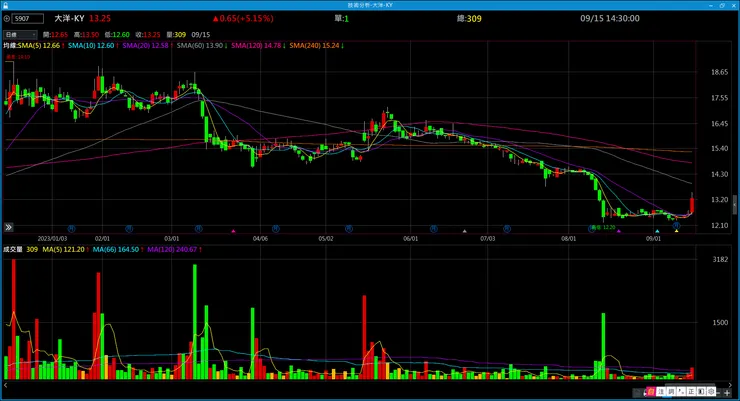Click the circled 月 marker just after 06/01

click(x=433, y=229)
